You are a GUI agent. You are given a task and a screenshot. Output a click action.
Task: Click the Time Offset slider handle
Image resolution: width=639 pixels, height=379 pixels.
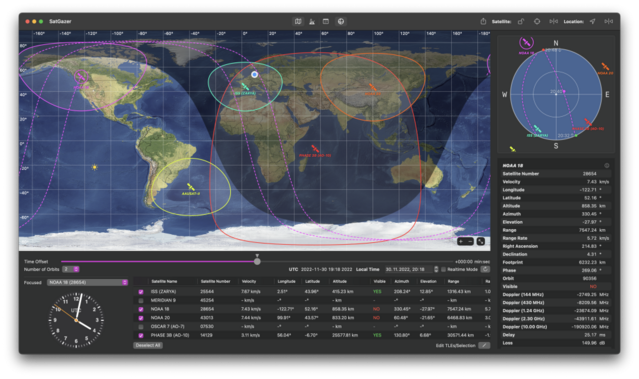click(x=257, y=262)
